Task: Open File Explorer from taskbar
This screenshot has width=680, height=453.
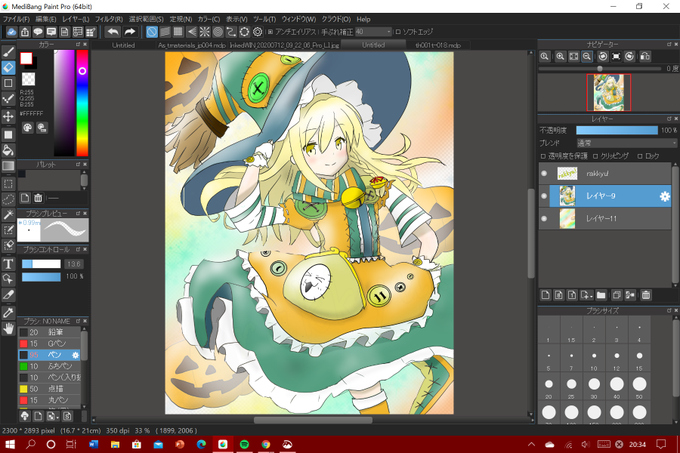Action: tap(115, 444)
